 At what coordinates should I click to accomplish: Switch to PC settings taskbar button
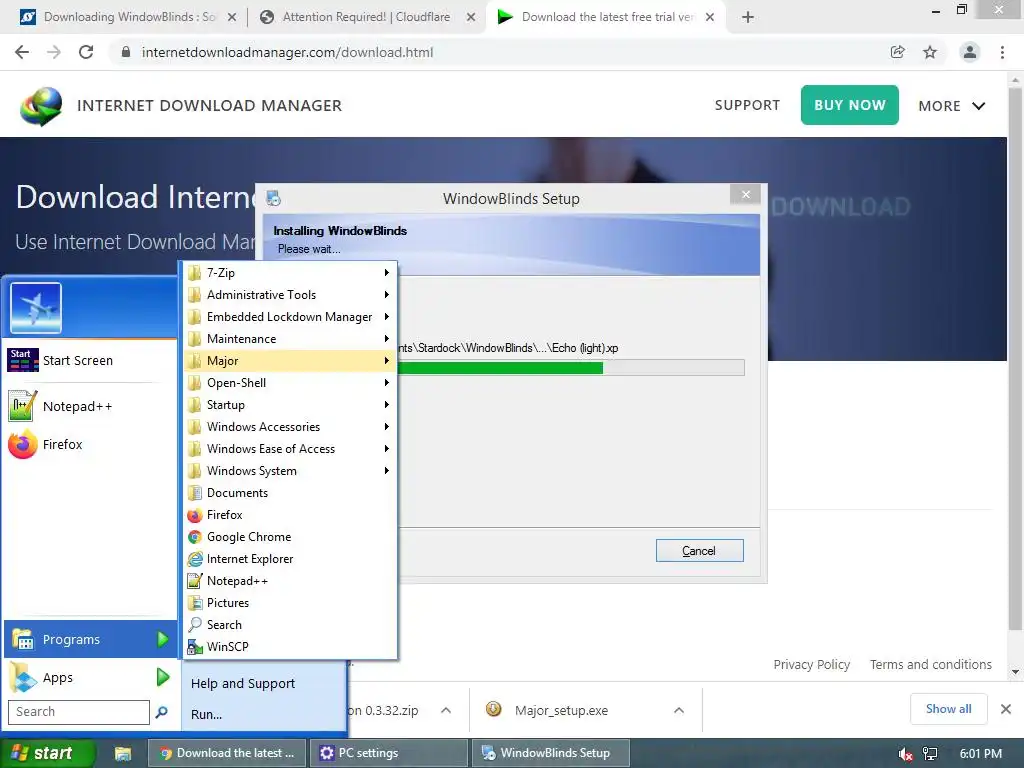click(x=389, y=753)
